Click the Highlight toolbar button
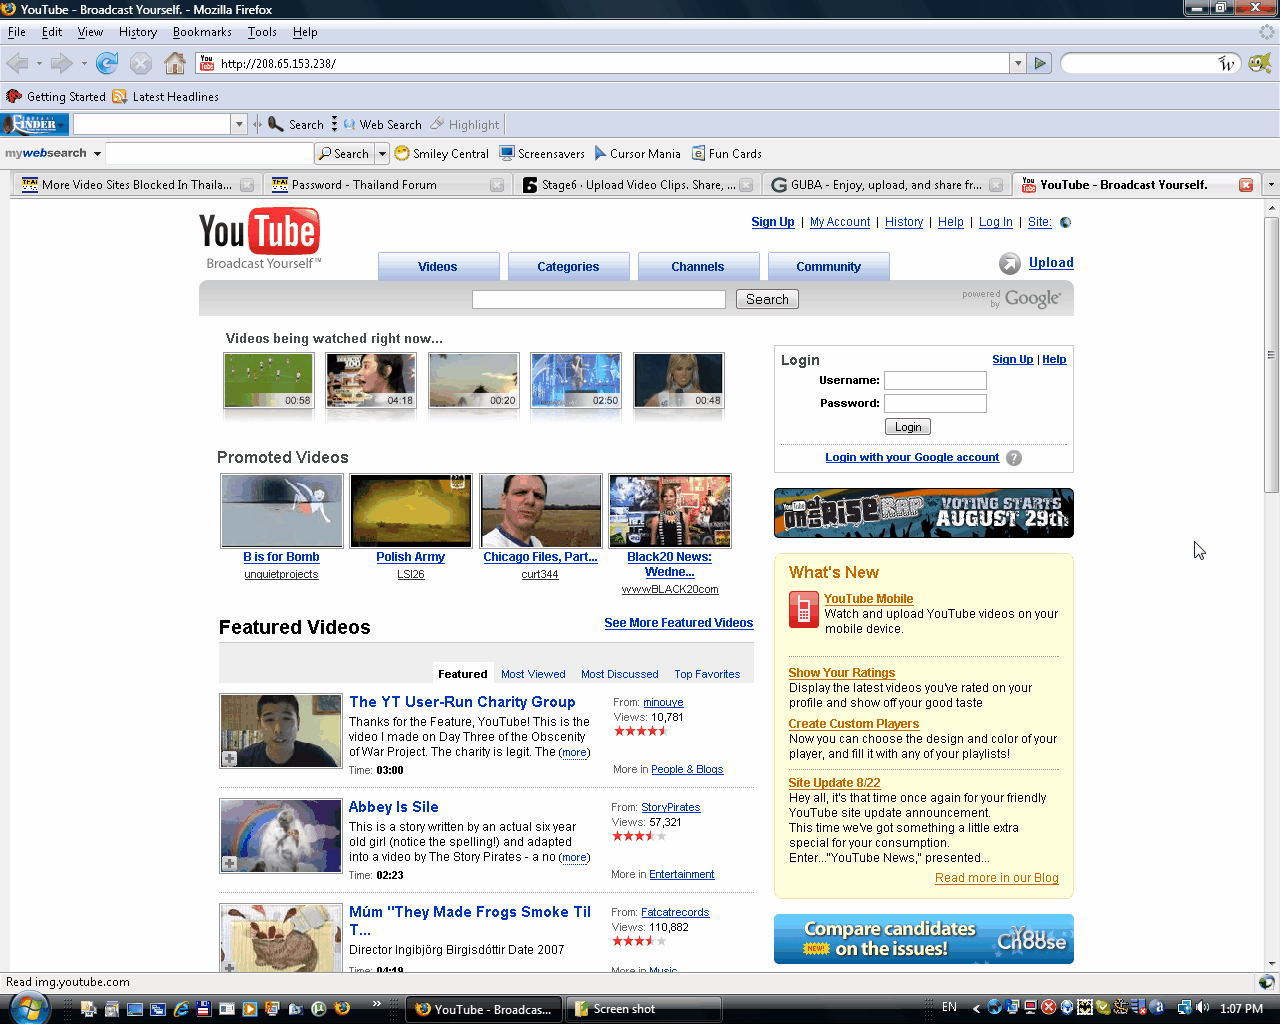 click(465, 124)
